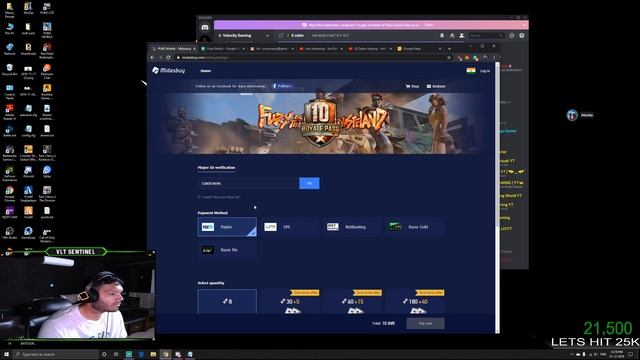Open Task View on the taskbar
The image size is (640, 360).
(x=116, y=354)
